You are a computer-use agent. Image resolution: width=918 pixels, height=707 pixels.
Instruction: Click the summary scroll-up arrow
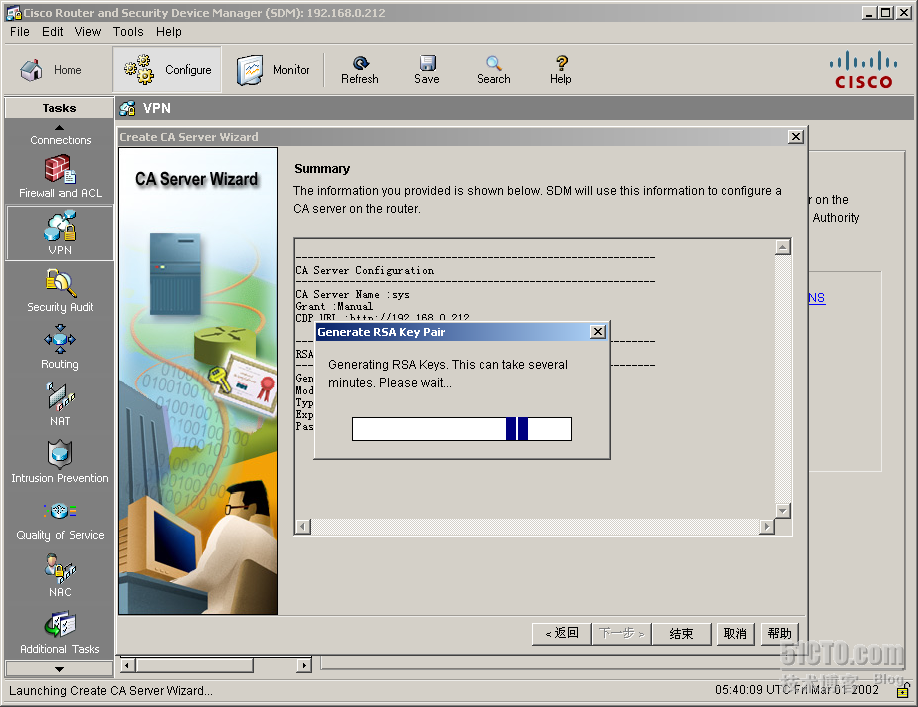[783, 247]
